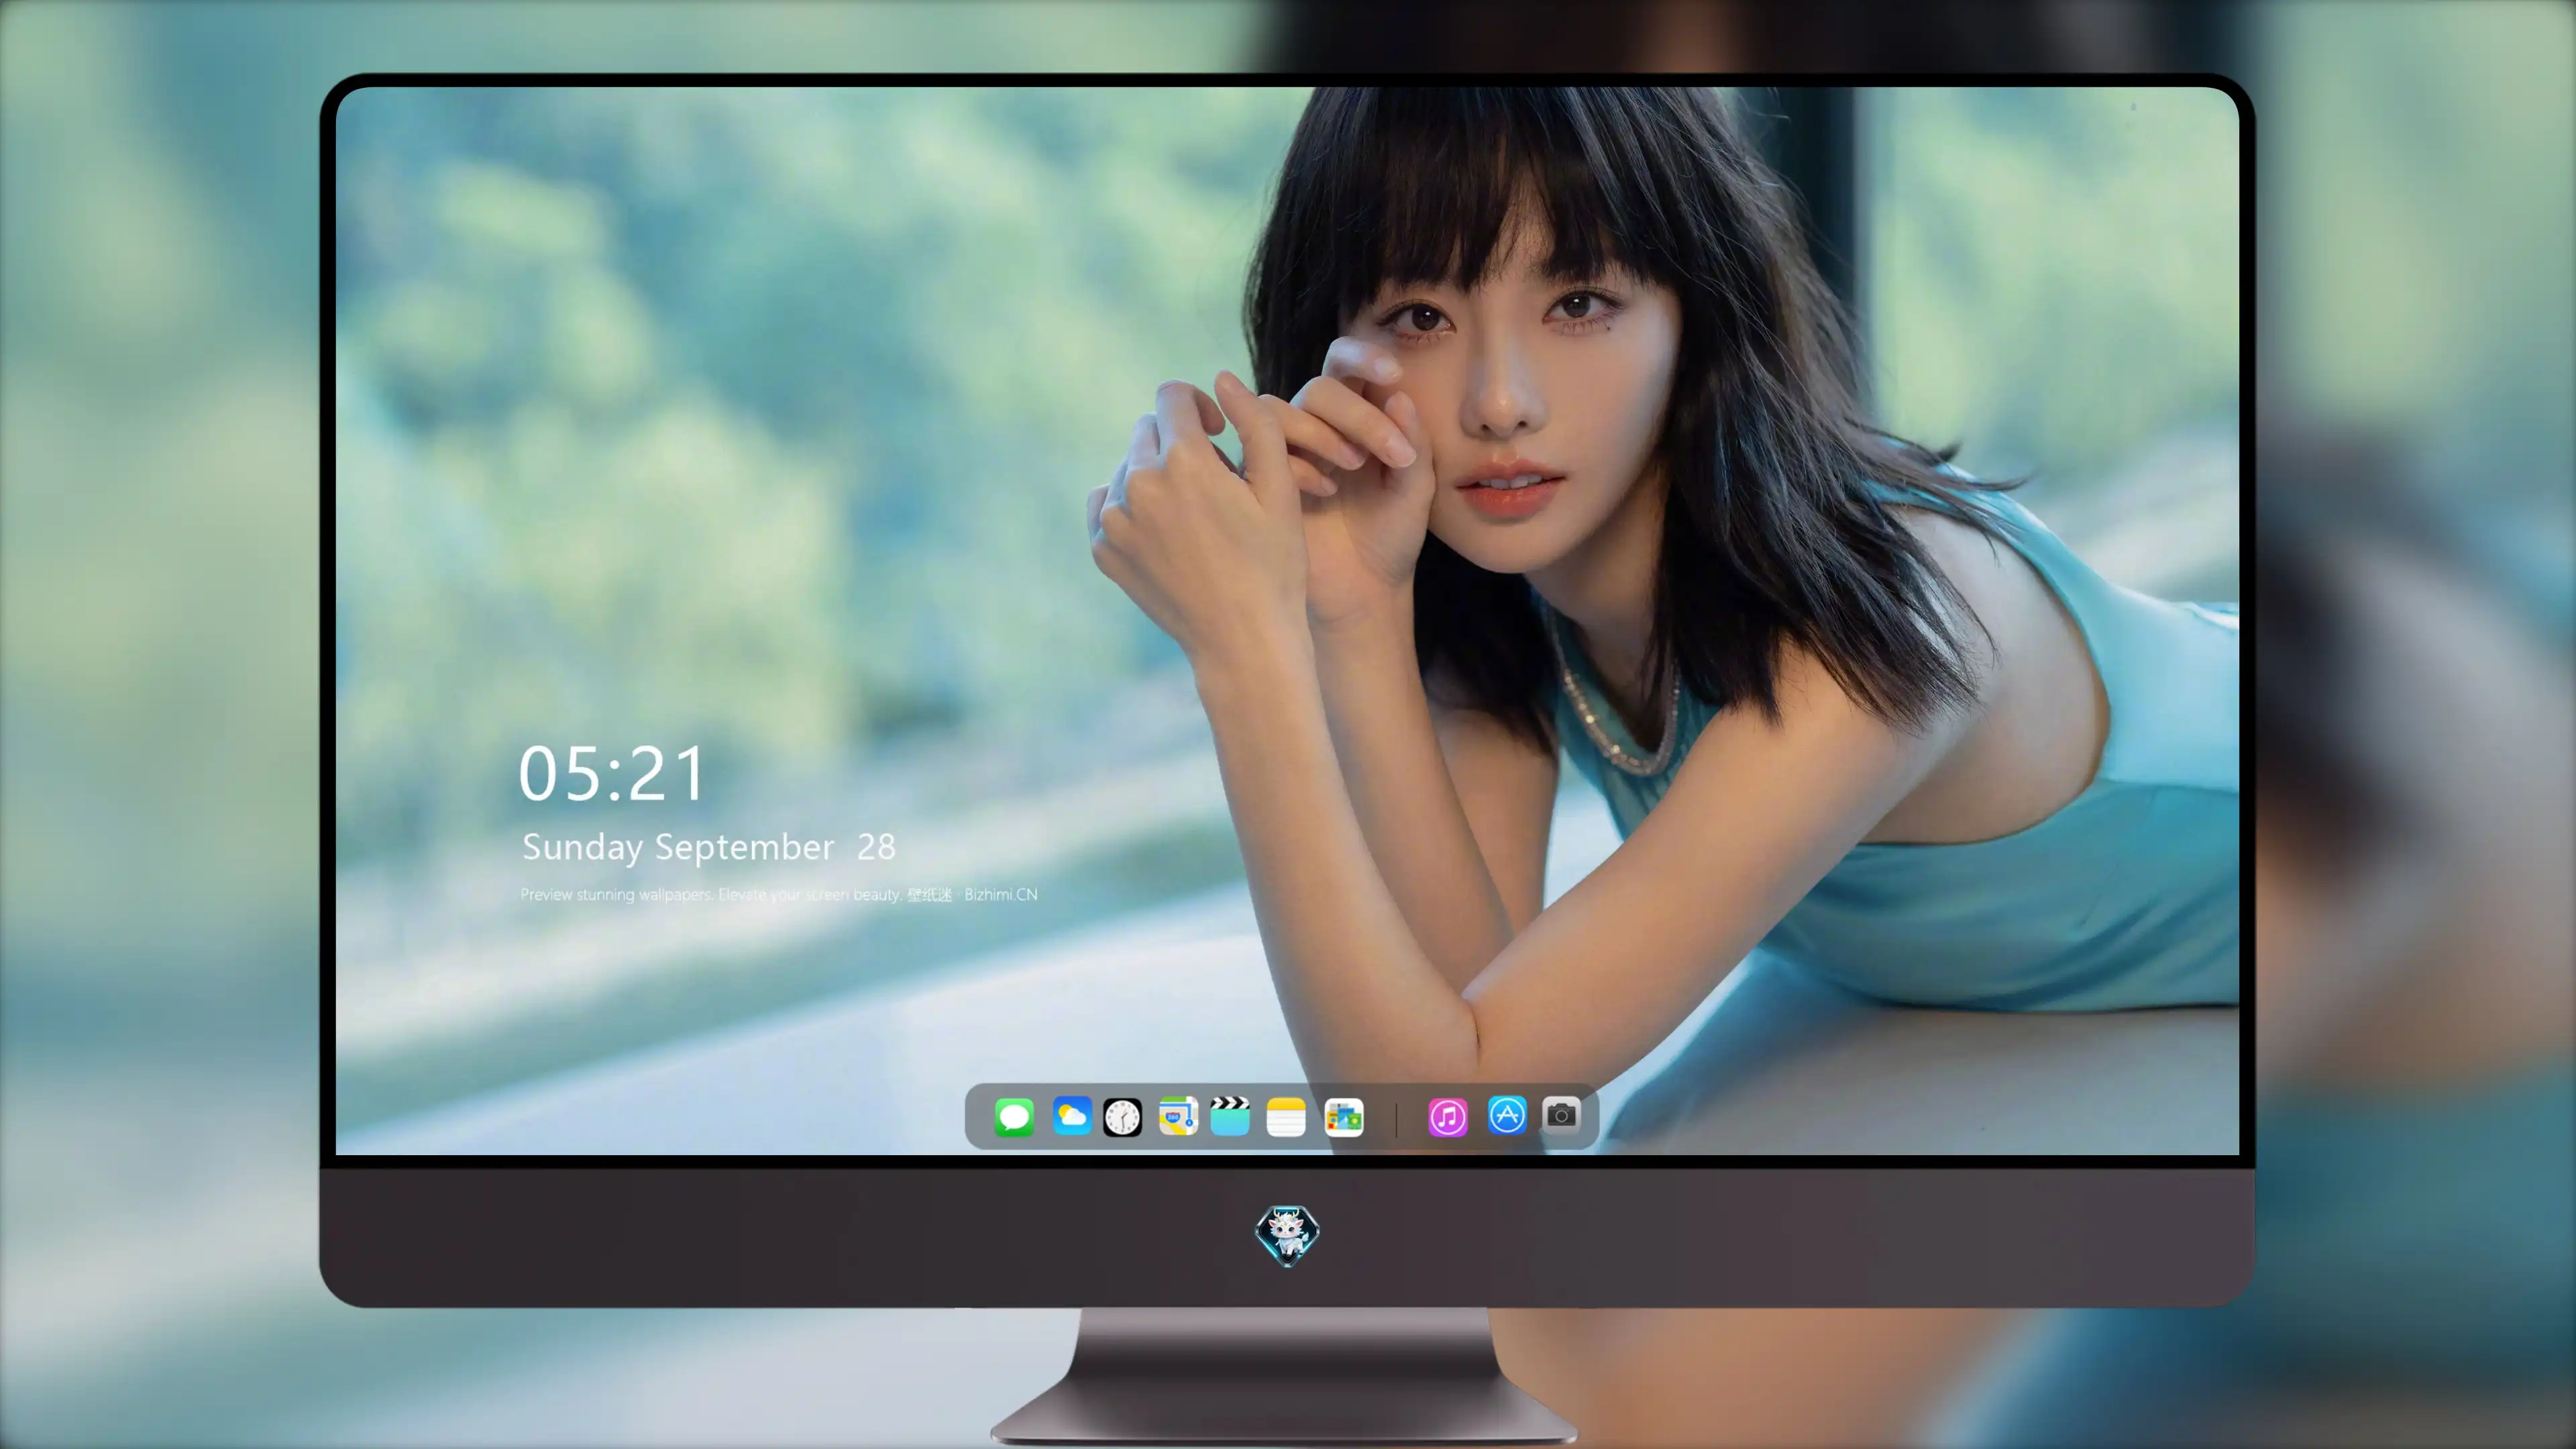Open the yellow Notes app in the dock
Viewport: 2576px width, 1449px height.
(1286, 1117)
